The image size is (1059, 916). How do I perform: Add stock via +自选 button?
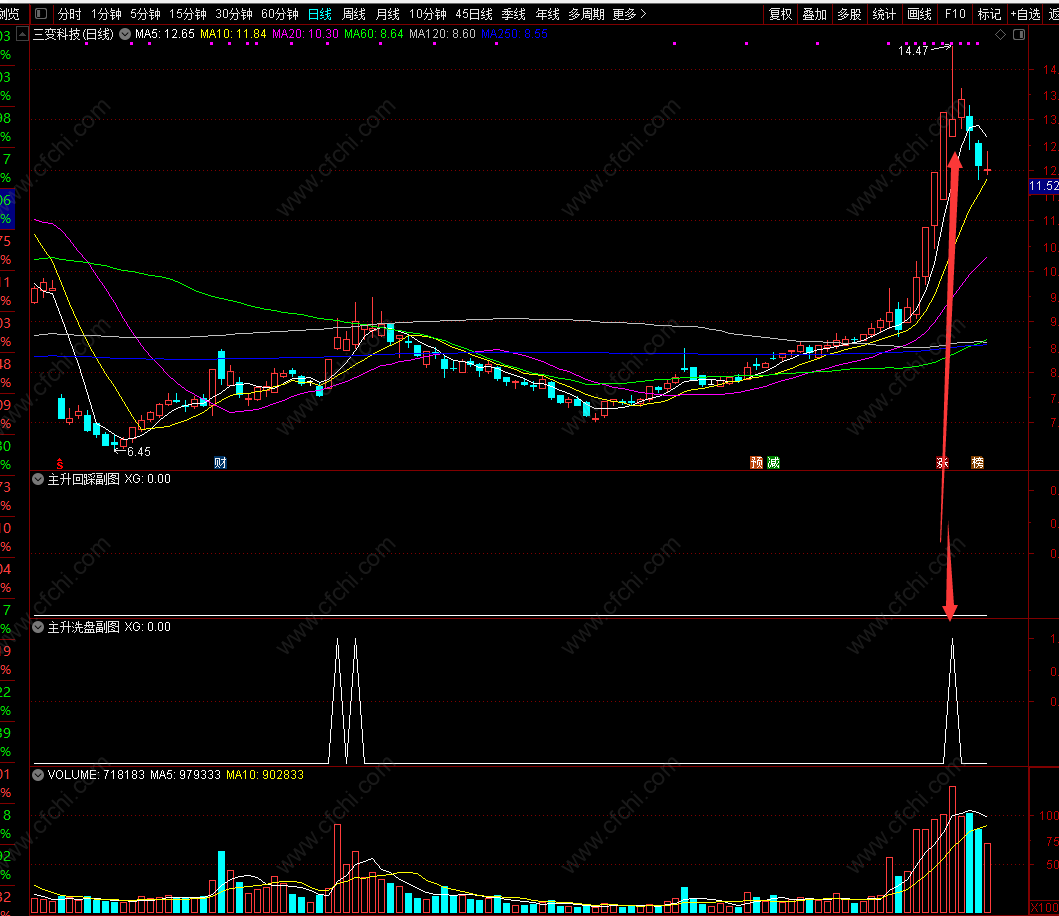(x=1025, y=14)
